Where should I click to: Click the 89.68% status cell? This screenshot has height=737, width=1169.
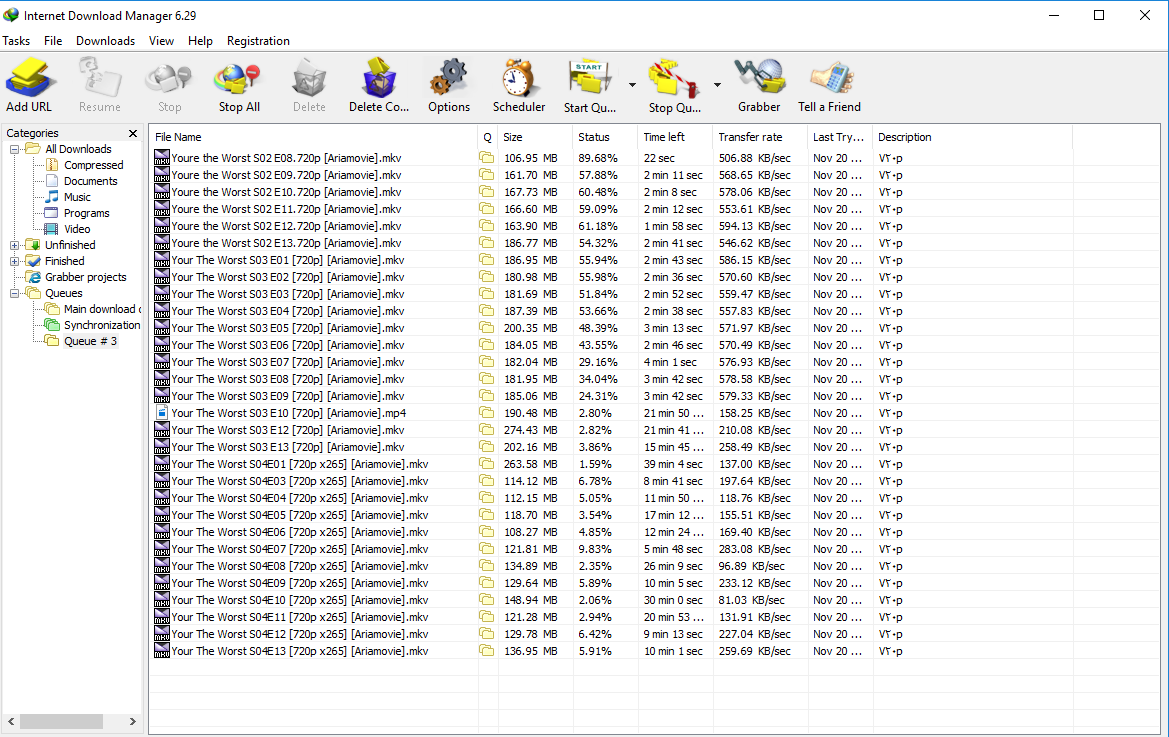[598, 158]
